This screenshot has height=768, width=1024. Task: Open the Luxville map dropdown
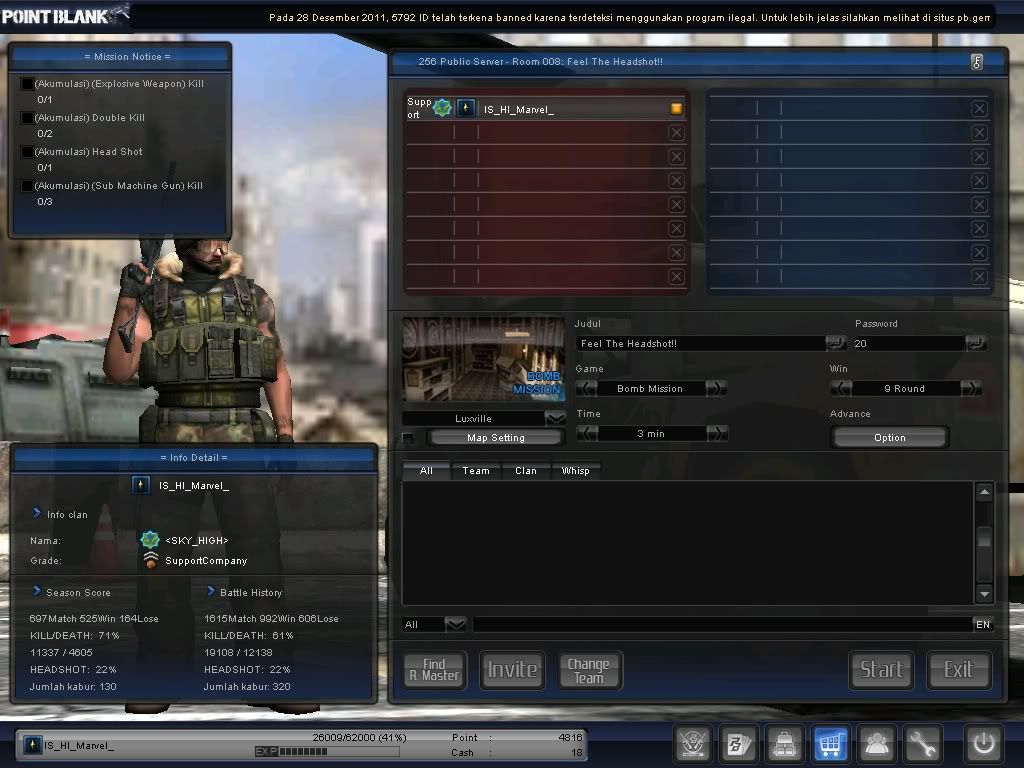(x=555, y=419)
